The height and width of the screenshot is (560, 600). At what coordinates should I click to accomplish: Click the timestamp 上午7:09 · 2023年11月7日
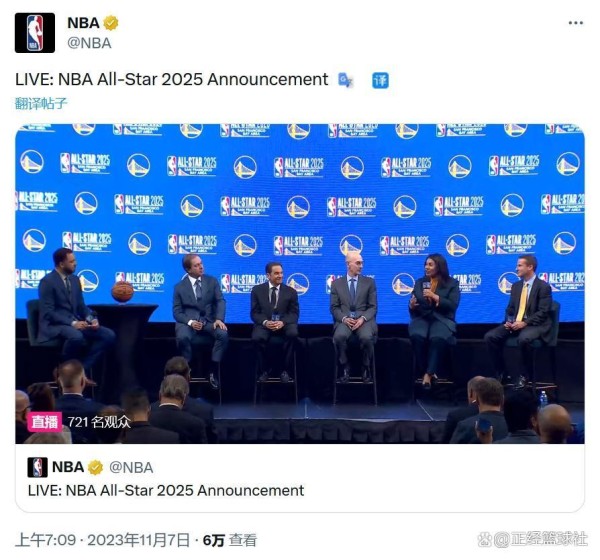pos(103,540)
